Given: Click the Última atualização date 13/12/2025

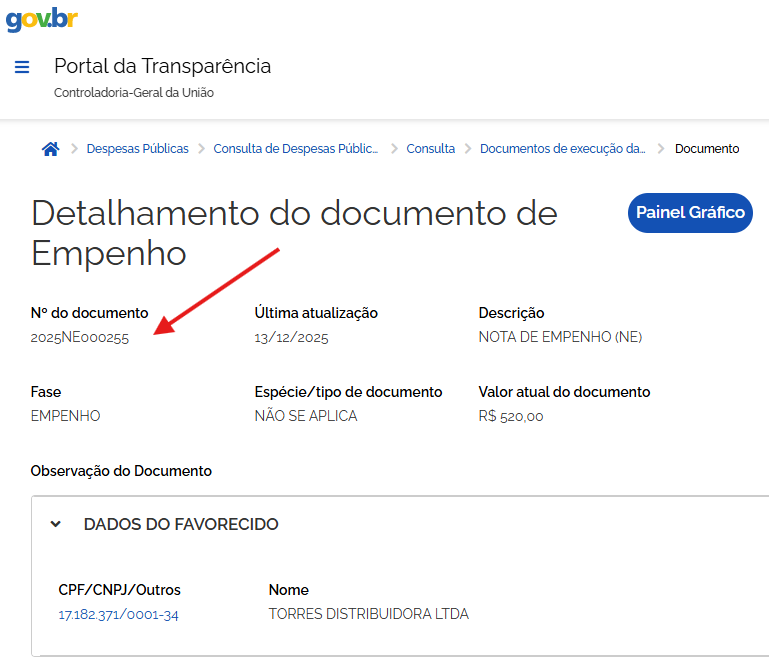Looking at the screenshot, I should click(x=291, y=338).
